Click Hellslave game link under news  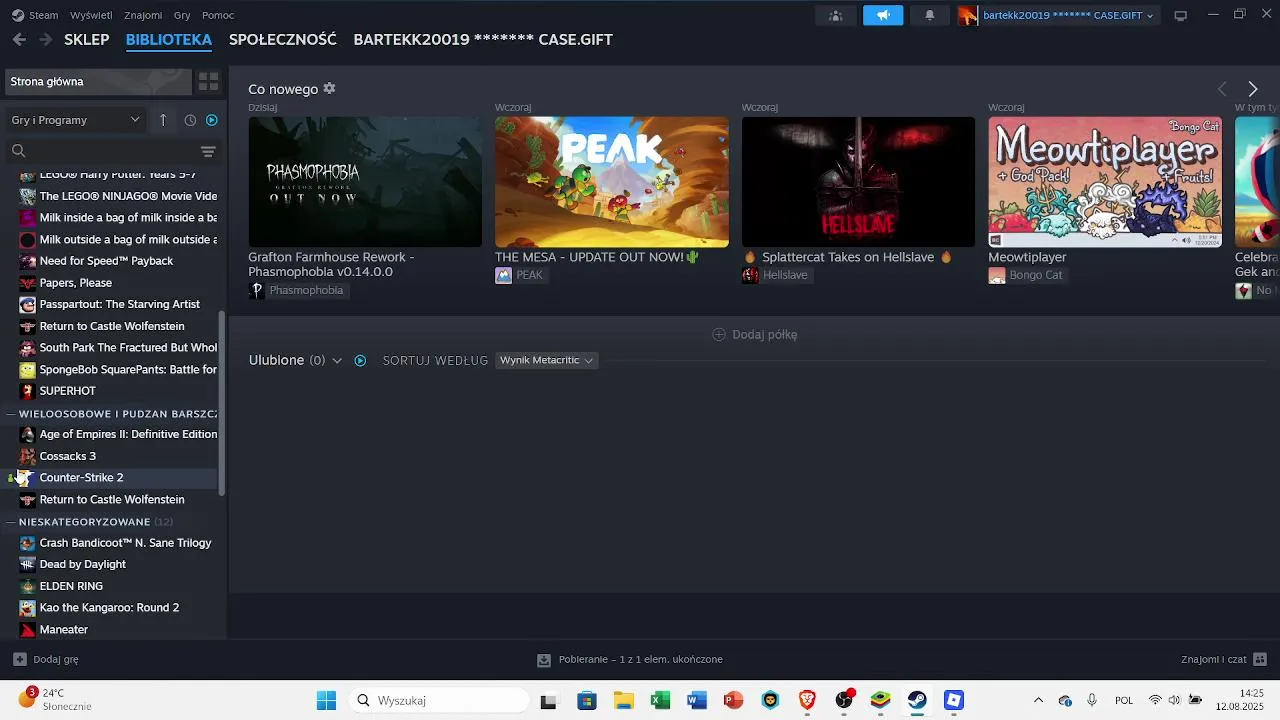776,275
